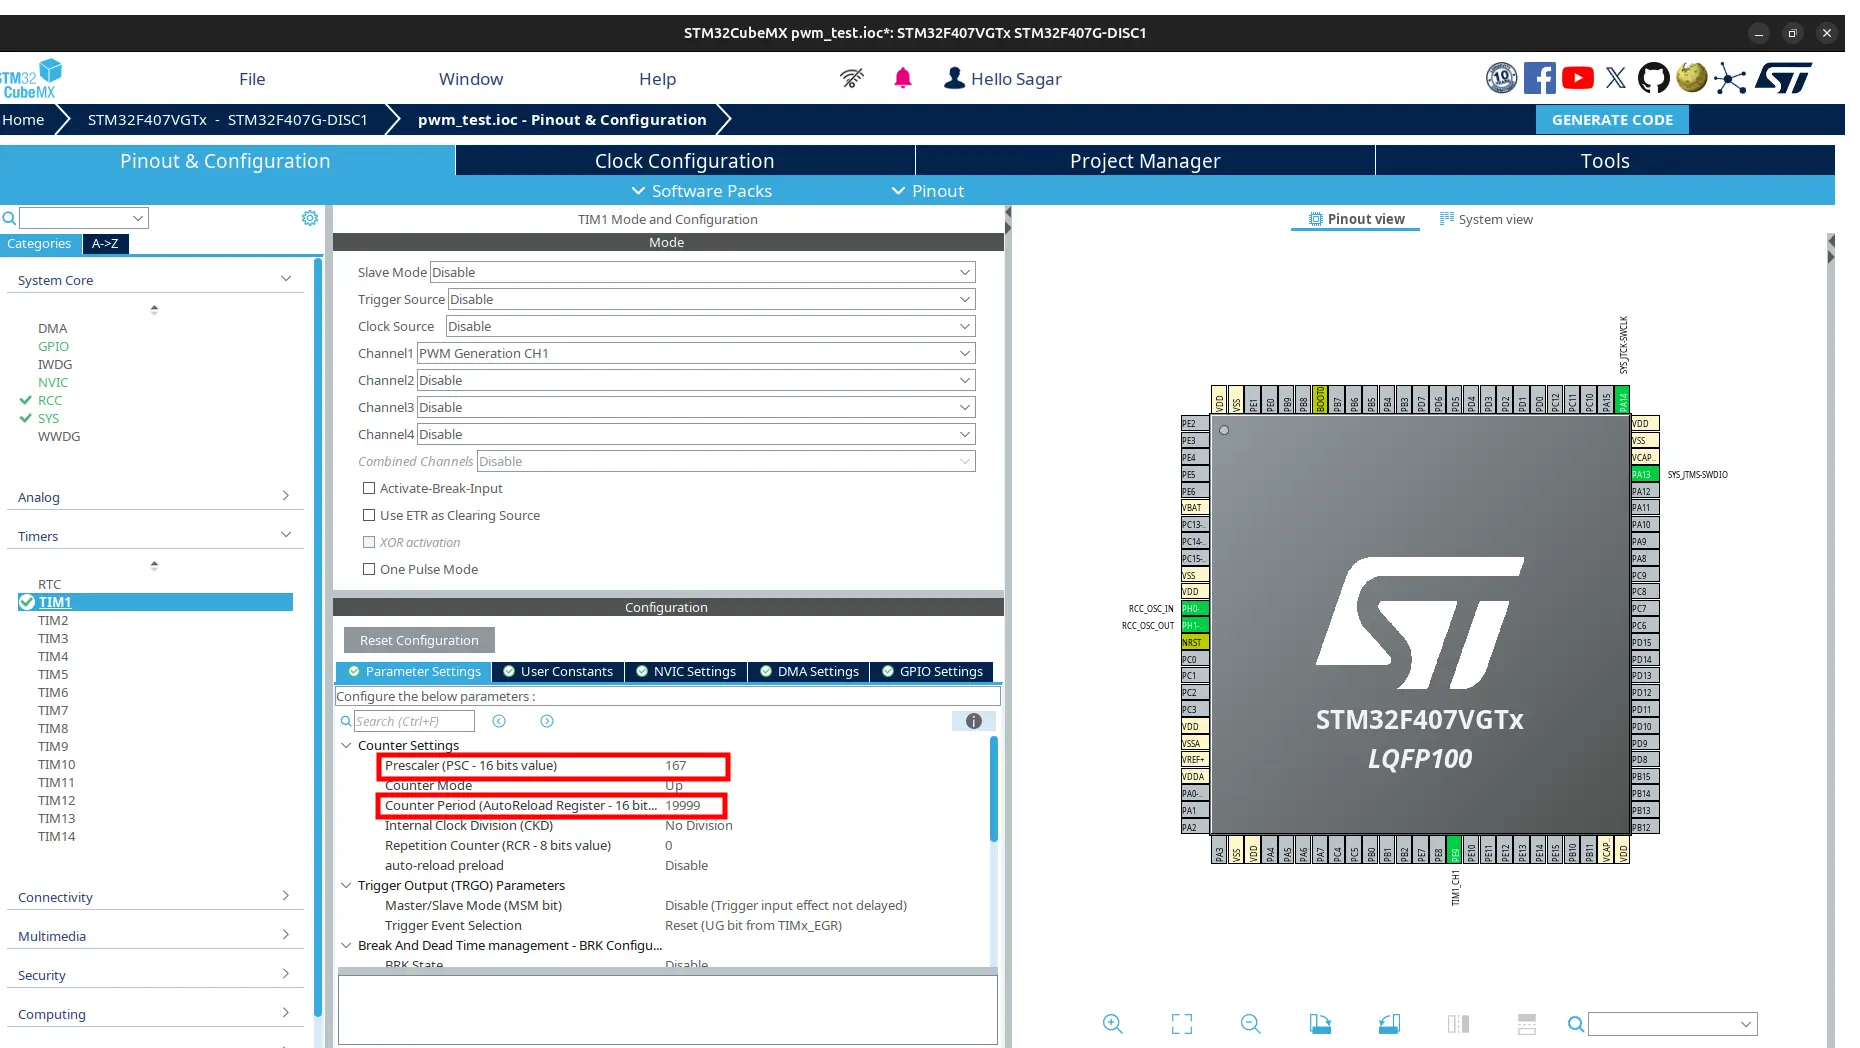The width and height of the screenshot is (1860, 1048).
Task: Open the Software Packs menu
Action: 702,191
